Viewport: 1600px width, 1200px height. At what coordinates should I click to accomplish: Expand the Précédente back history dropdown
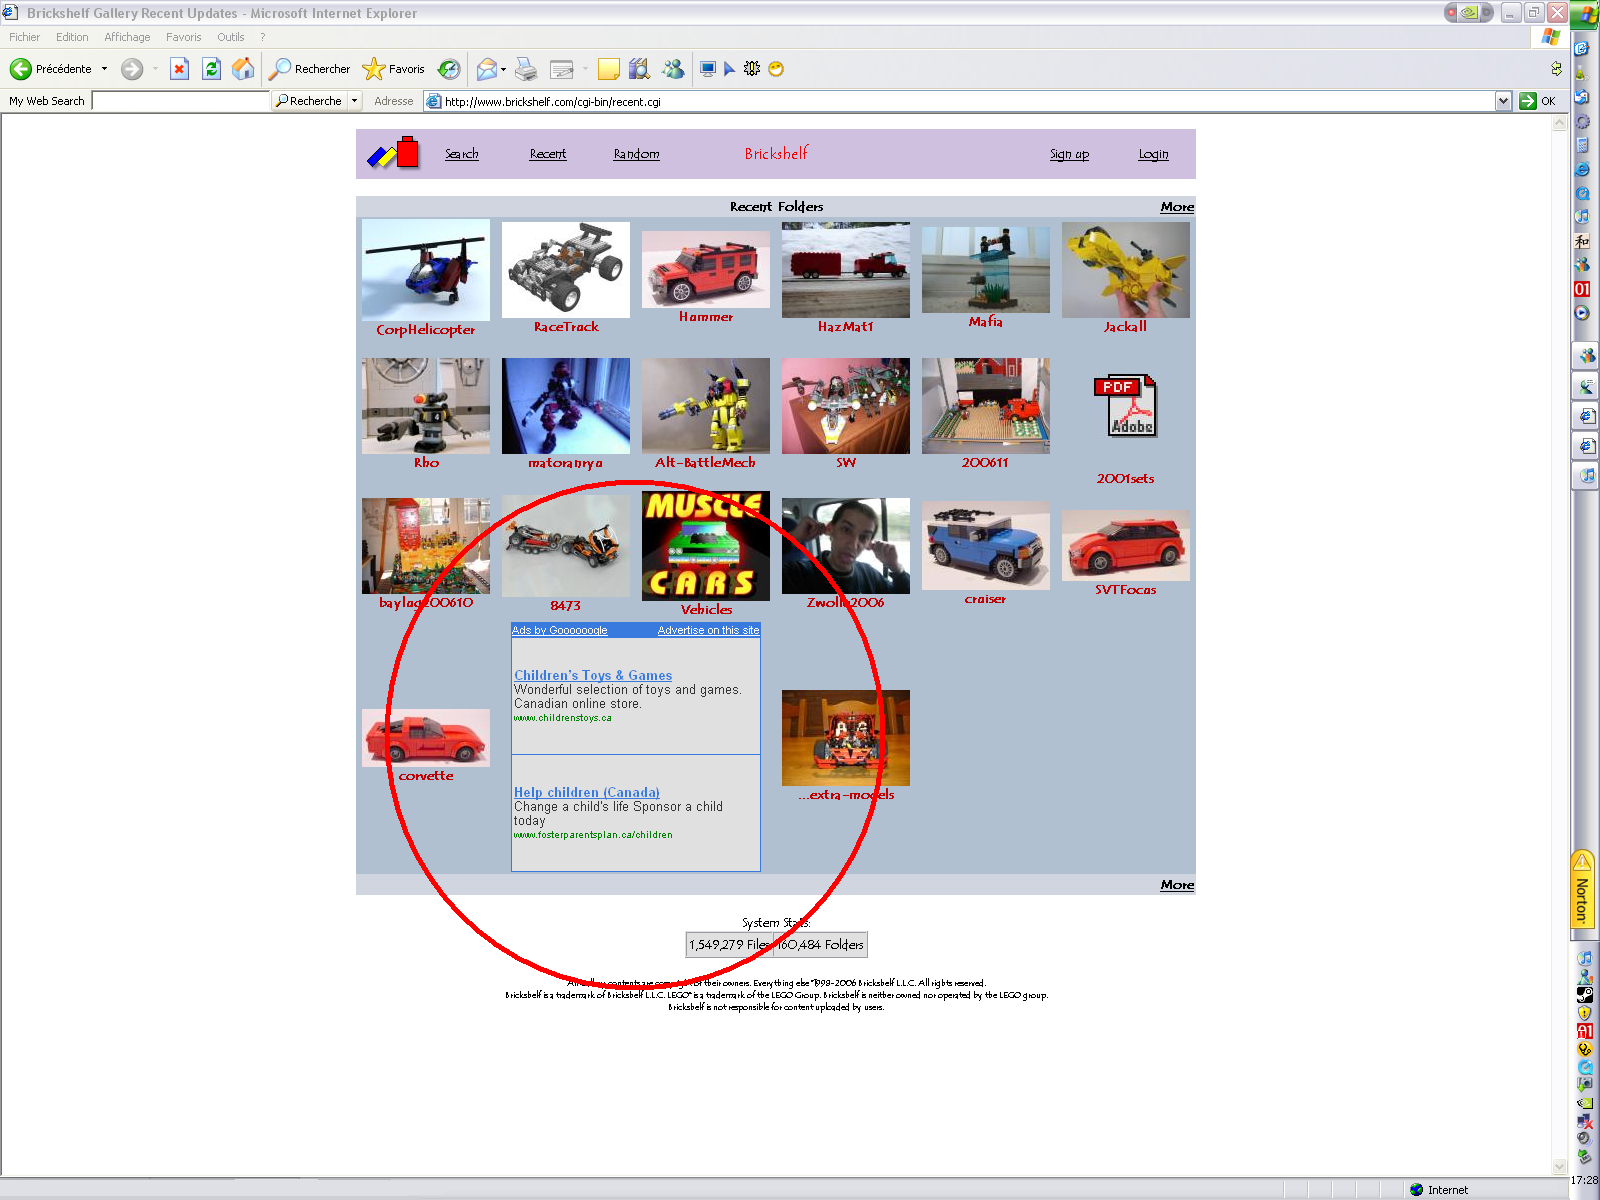click(104, 69)
